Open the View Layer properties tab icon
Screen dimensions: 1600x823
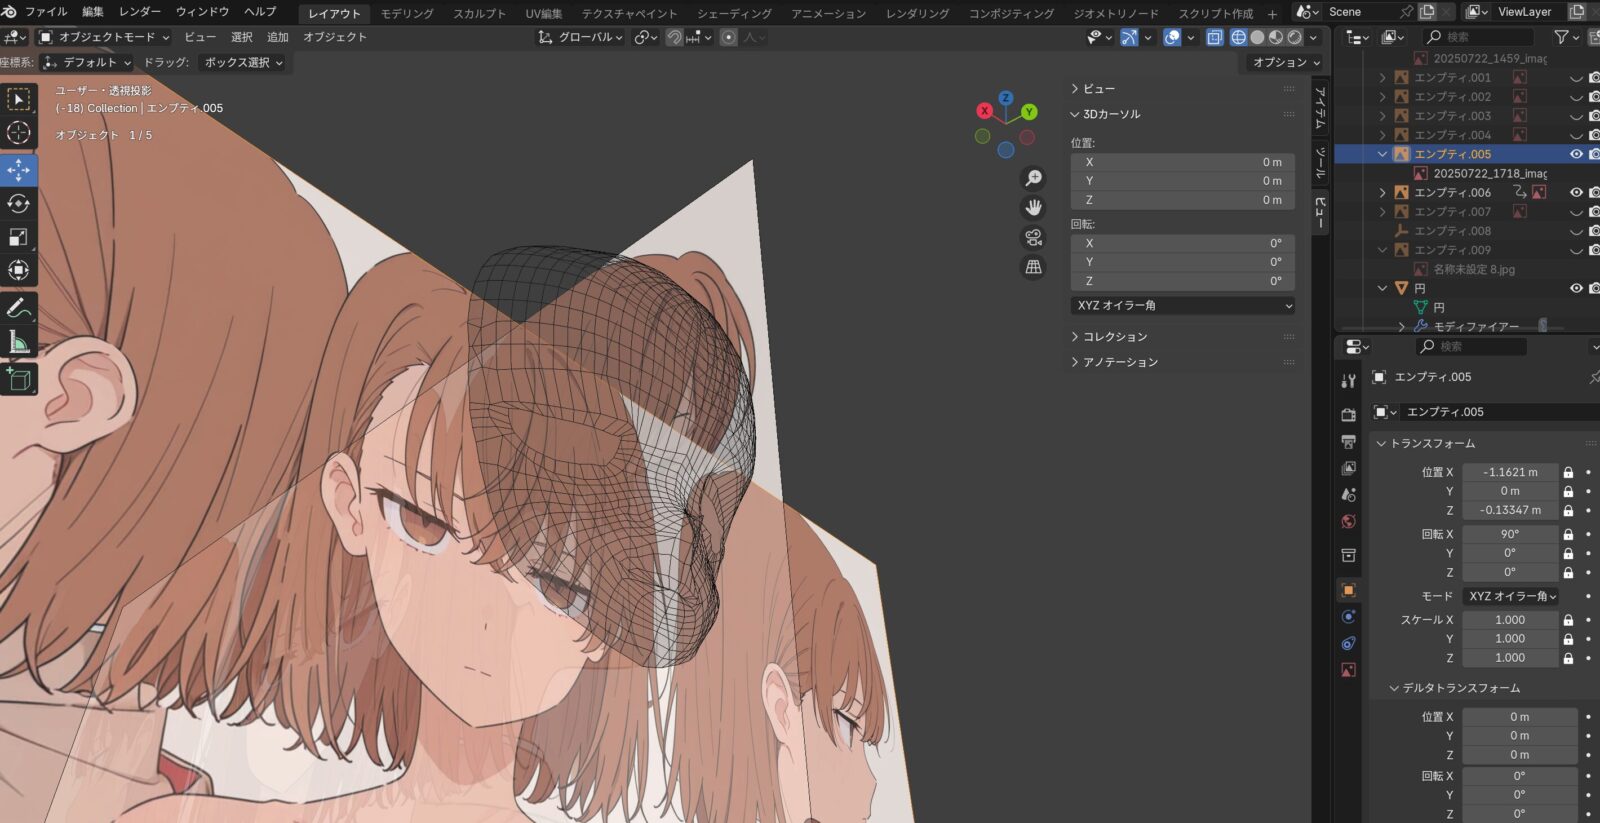1348,468
